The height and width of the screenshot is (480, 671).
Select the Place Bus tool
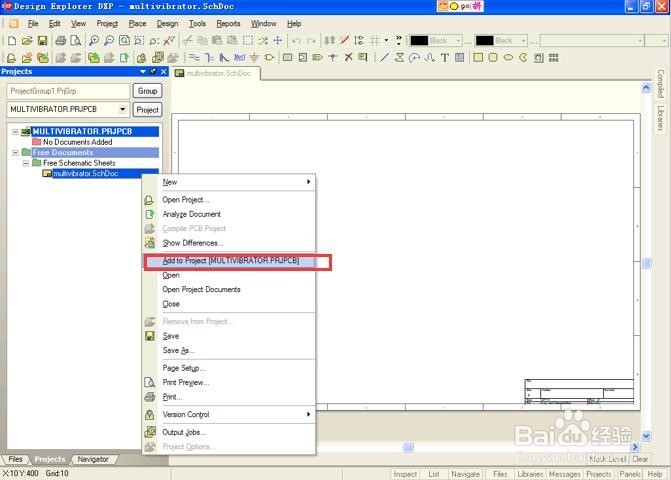click(209, 57)
